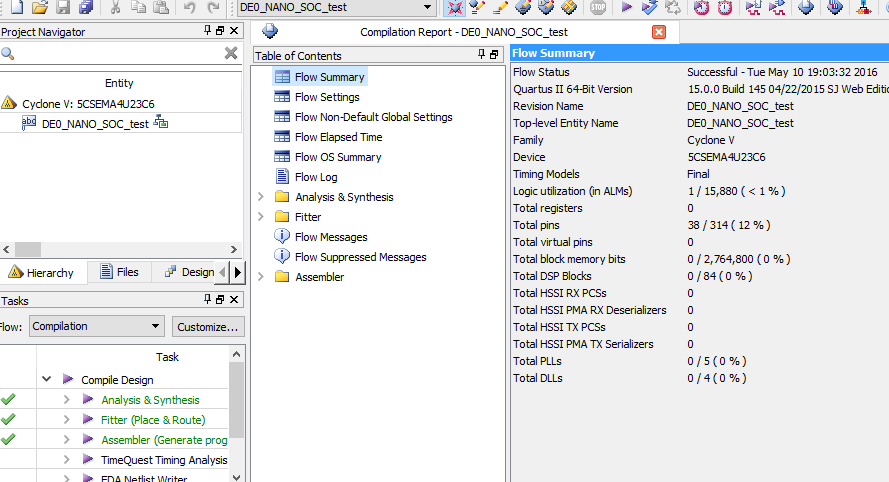Screen dimensions: 889x482
Task: Select Cyclone V: 5CSEMA4U23C6 entity row
Action: pyautogui.click(x=121, y=104)
